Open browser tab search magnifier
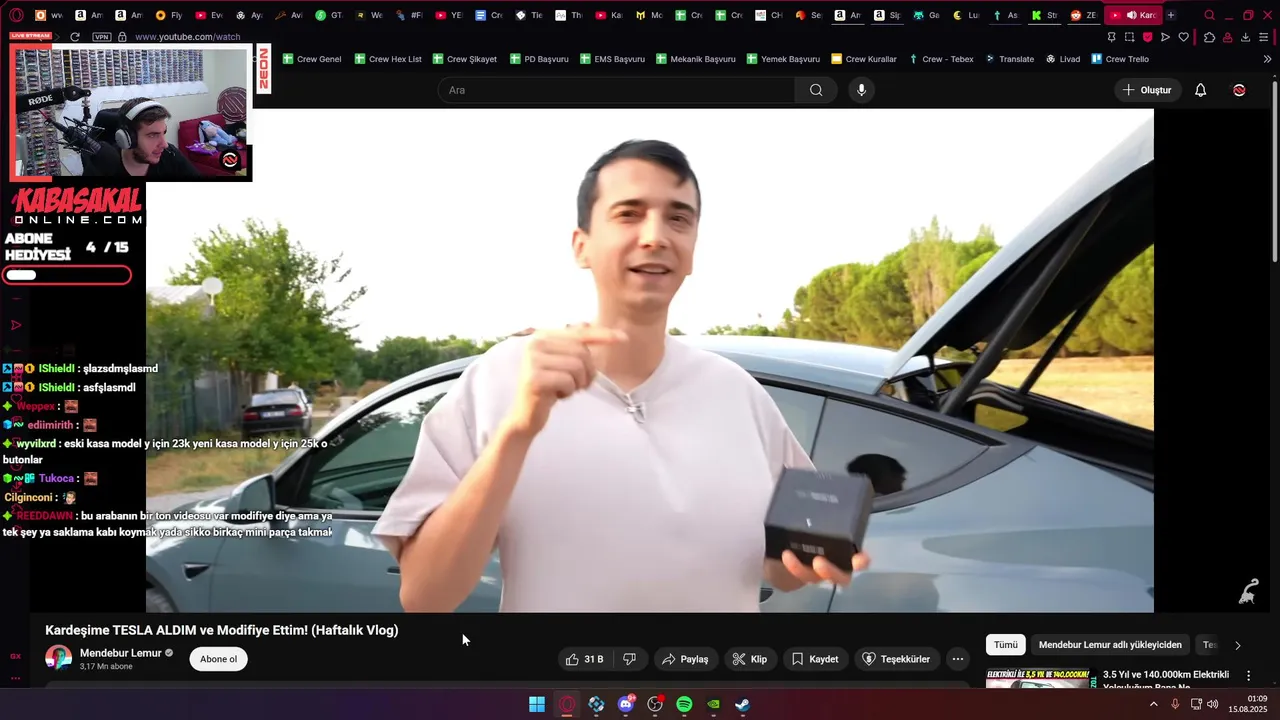The image size is (1280, 720). point(1209,15)
